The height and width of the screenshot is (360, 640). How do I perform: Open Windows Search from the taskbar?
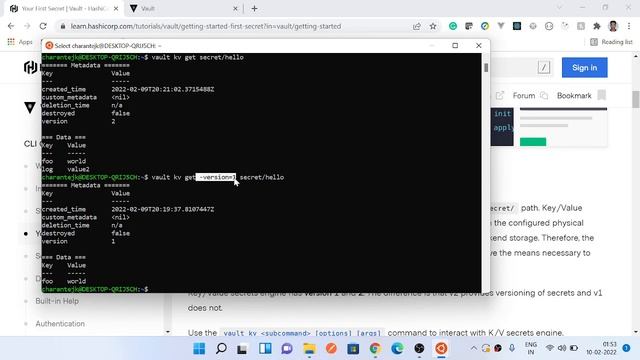tap(221, 349)
